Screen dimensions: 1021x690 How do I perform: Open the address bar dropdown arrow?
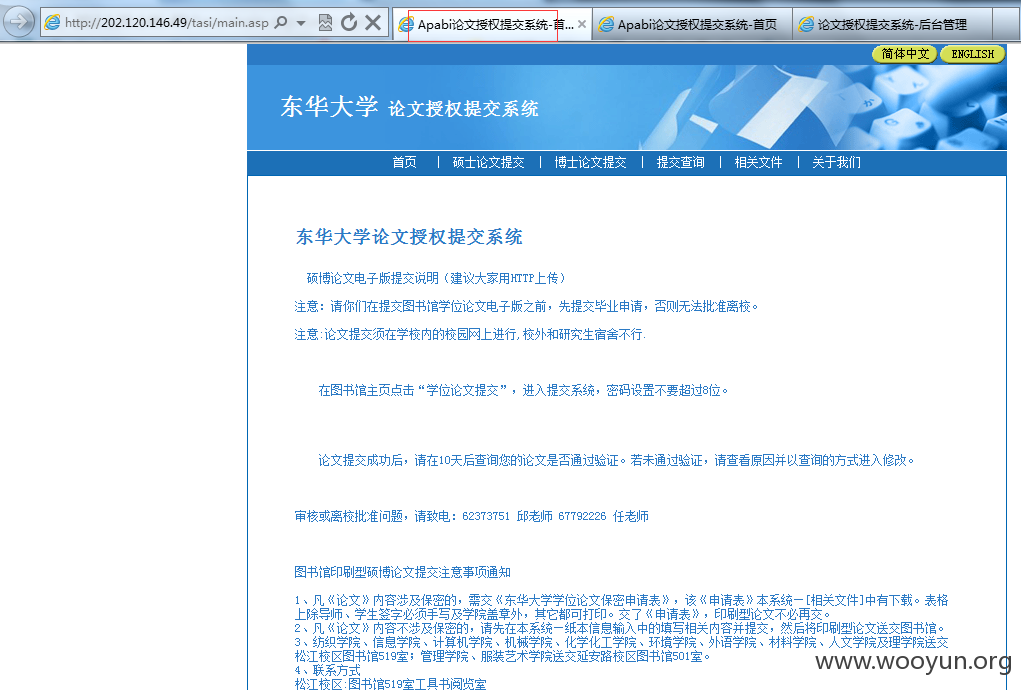click(301, 23)
